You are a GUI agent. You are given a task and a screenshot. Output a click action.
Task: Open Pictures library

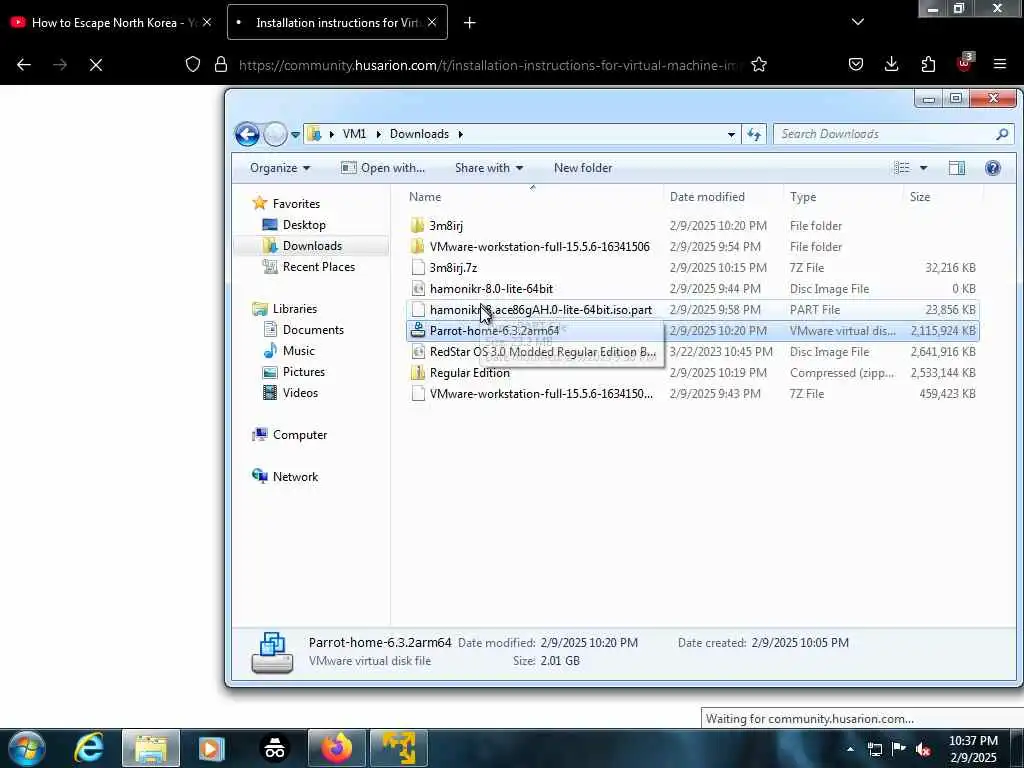click(304, 372)
